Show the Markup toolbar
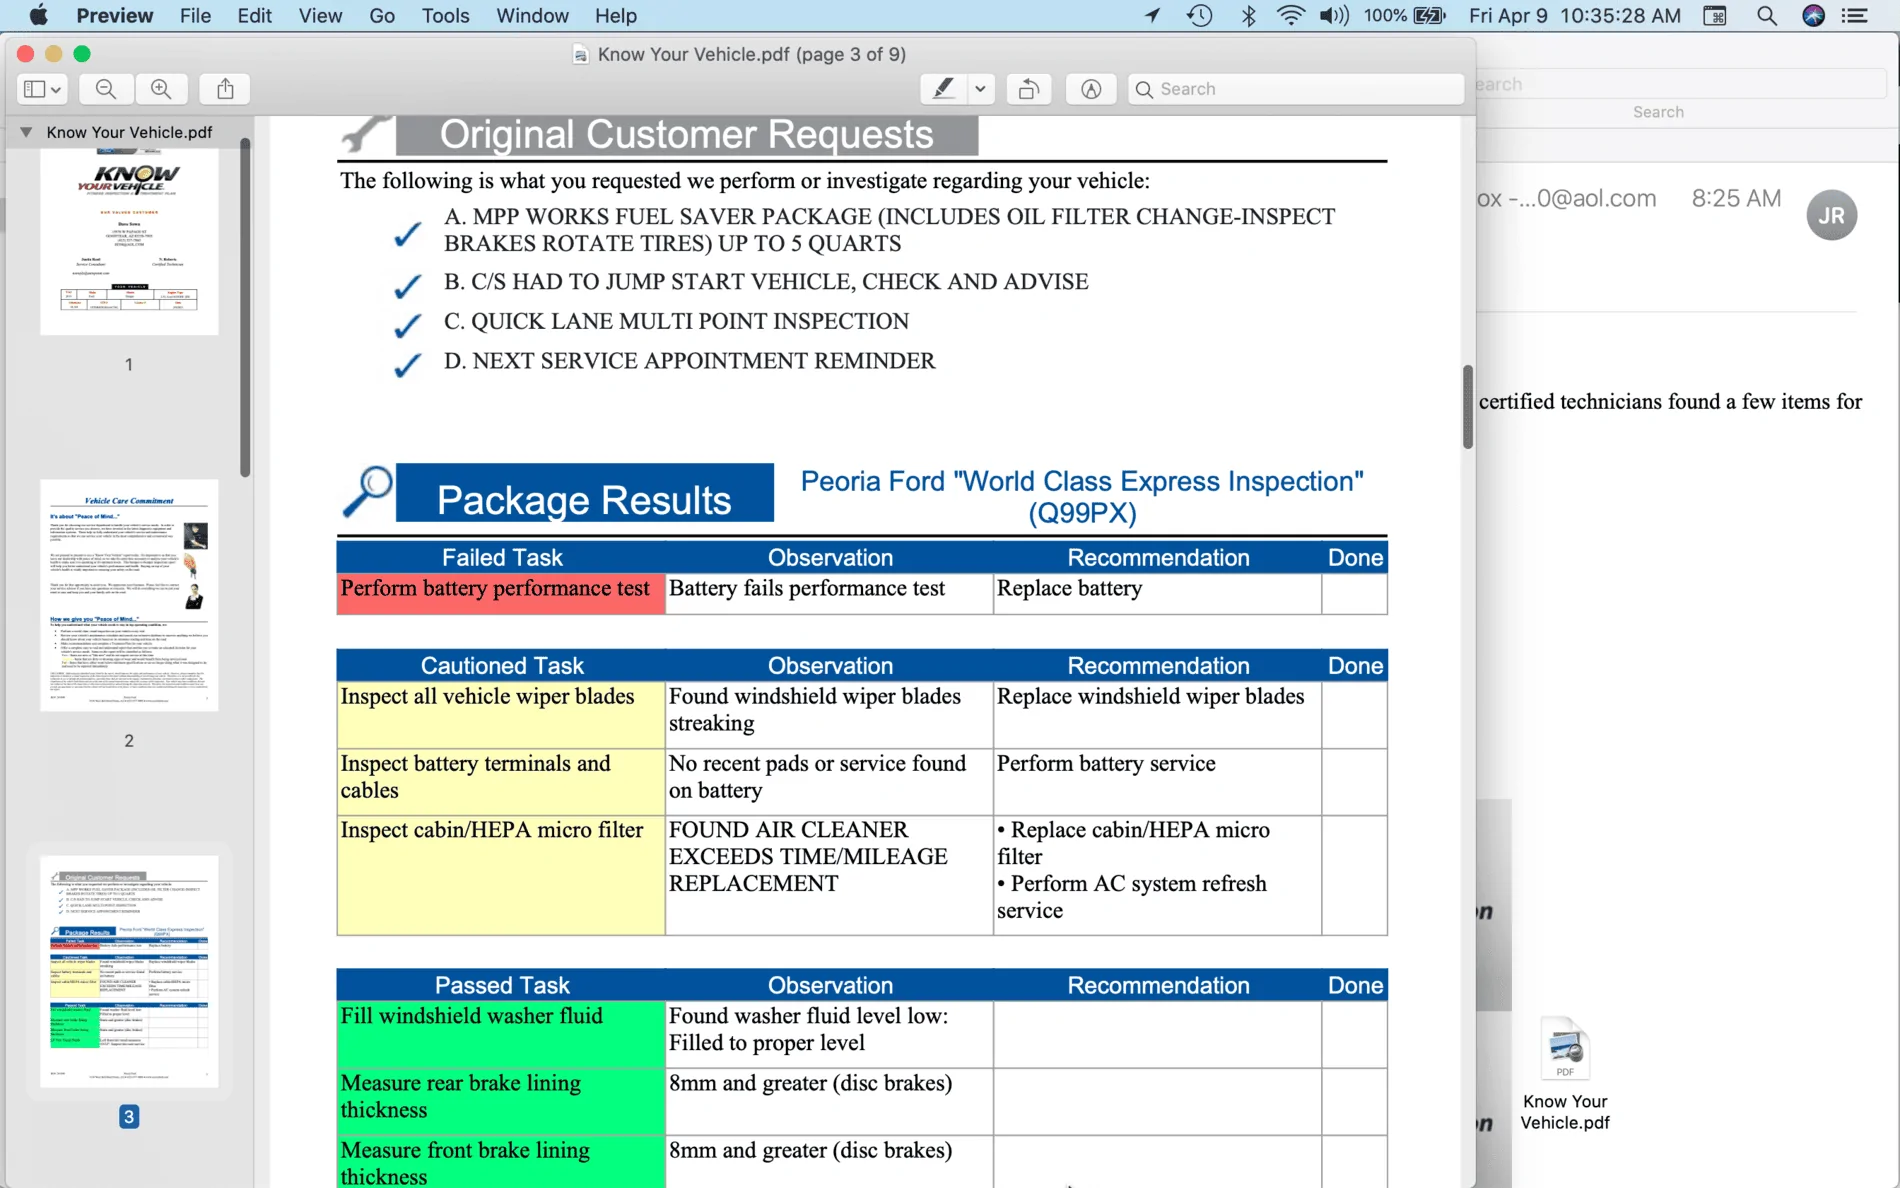 click(1091, 89)
